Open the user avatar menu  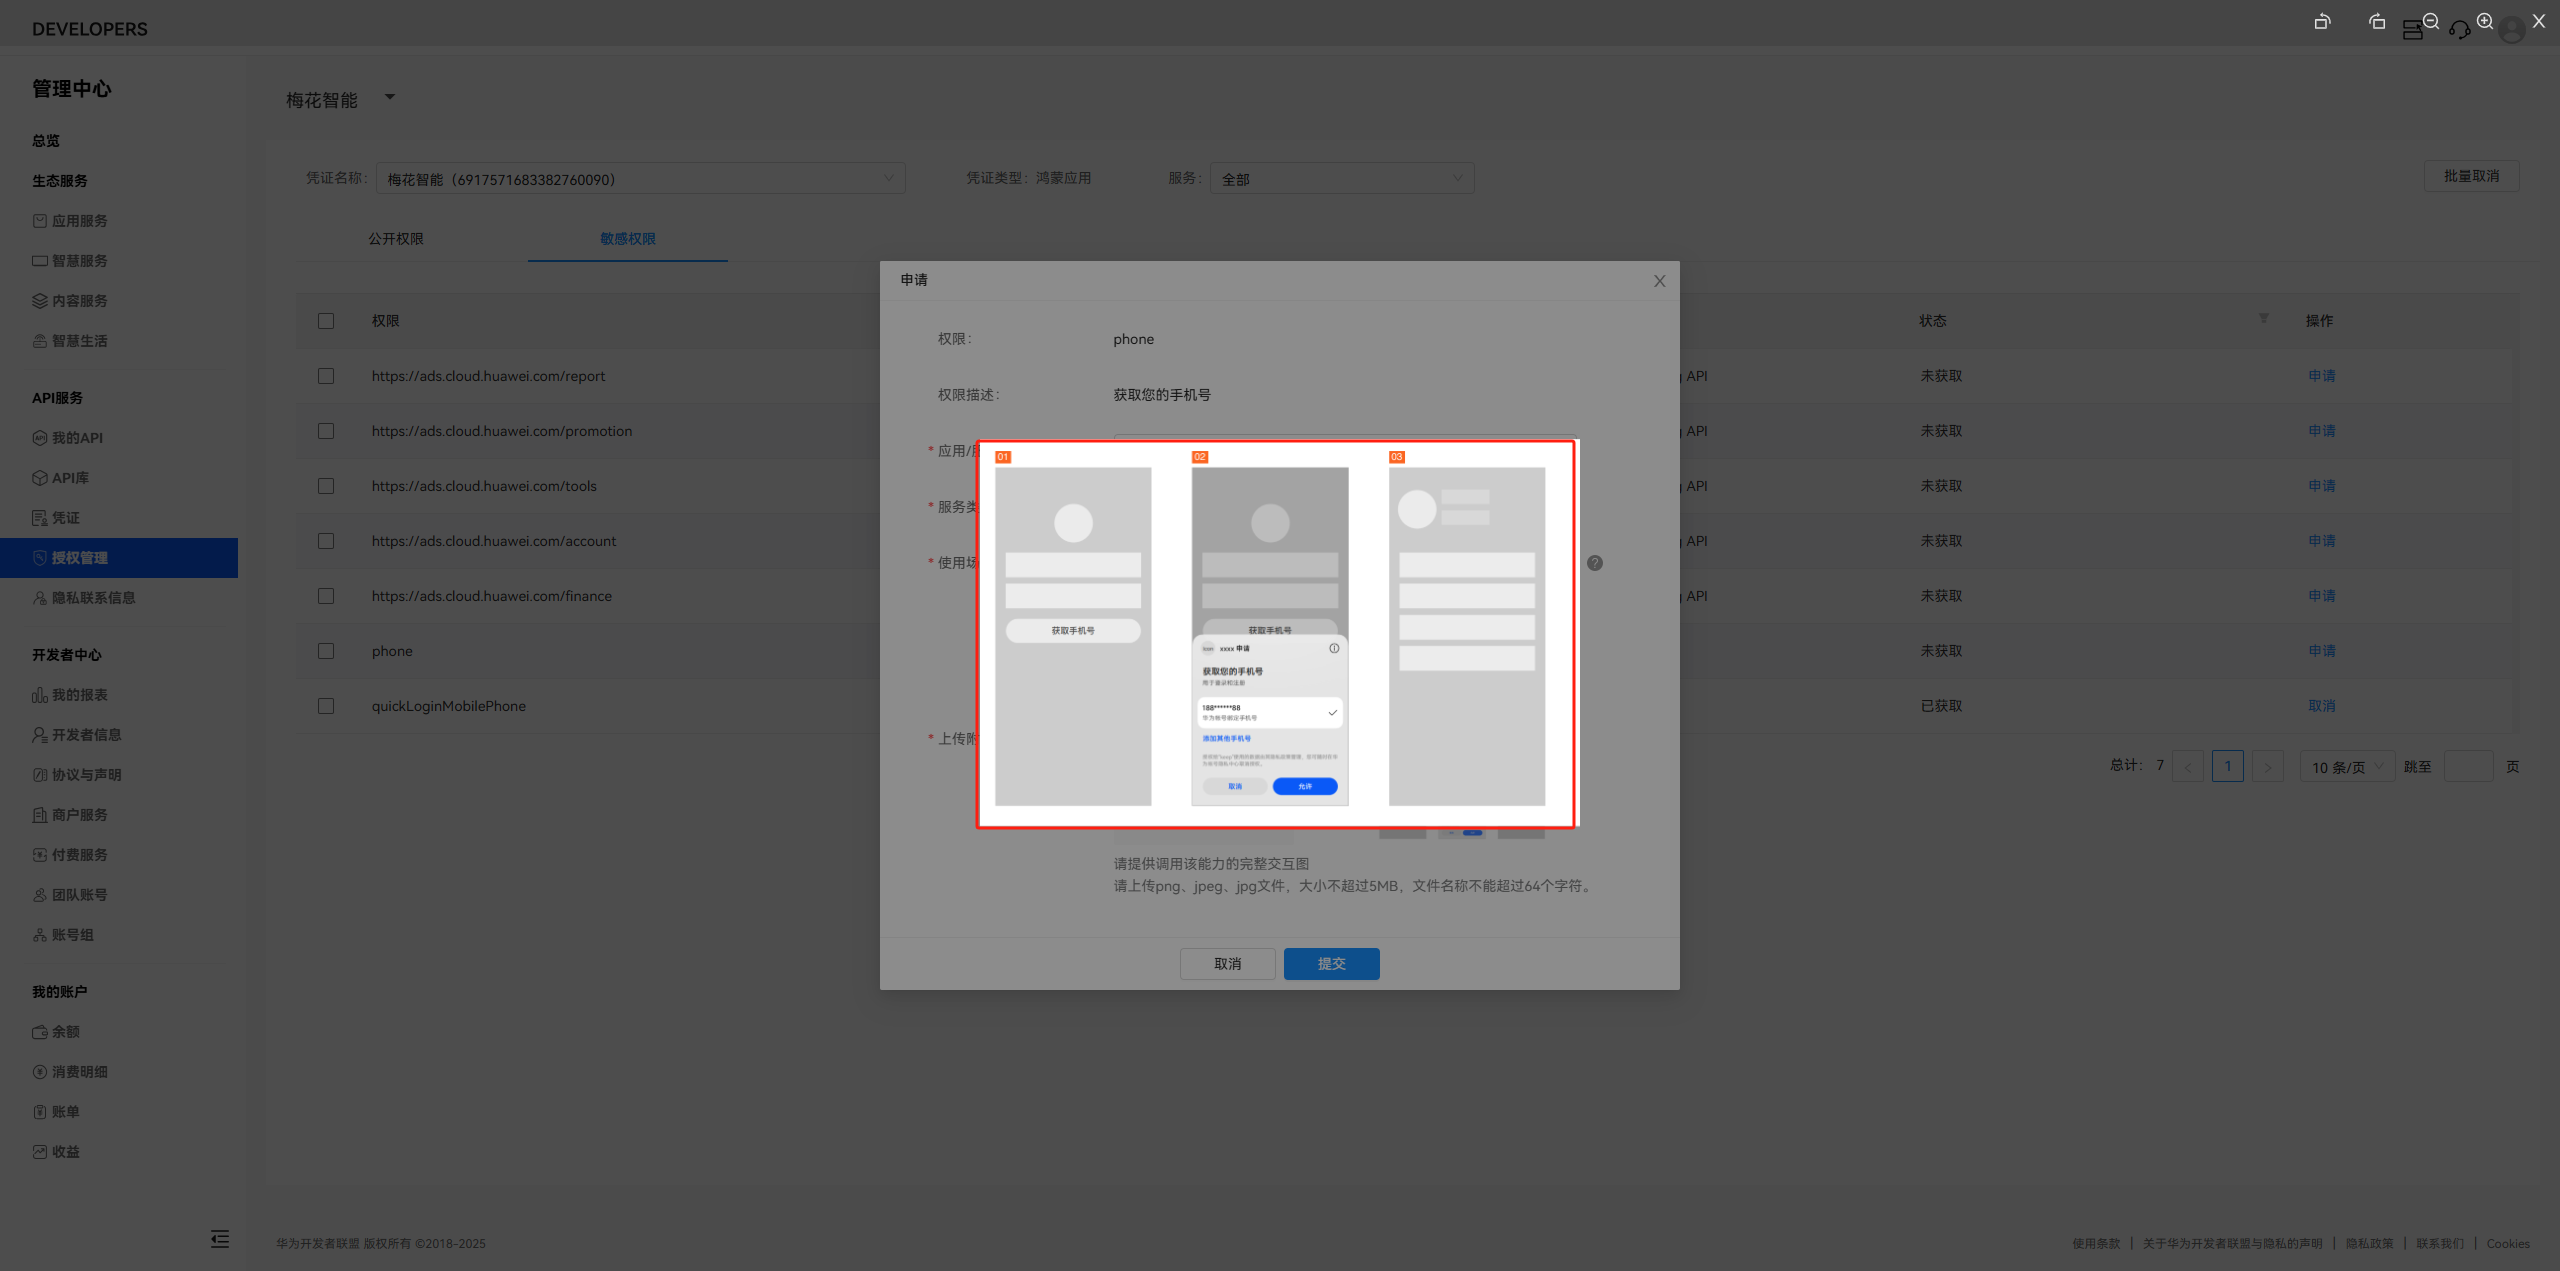[x=2511, y=31]
